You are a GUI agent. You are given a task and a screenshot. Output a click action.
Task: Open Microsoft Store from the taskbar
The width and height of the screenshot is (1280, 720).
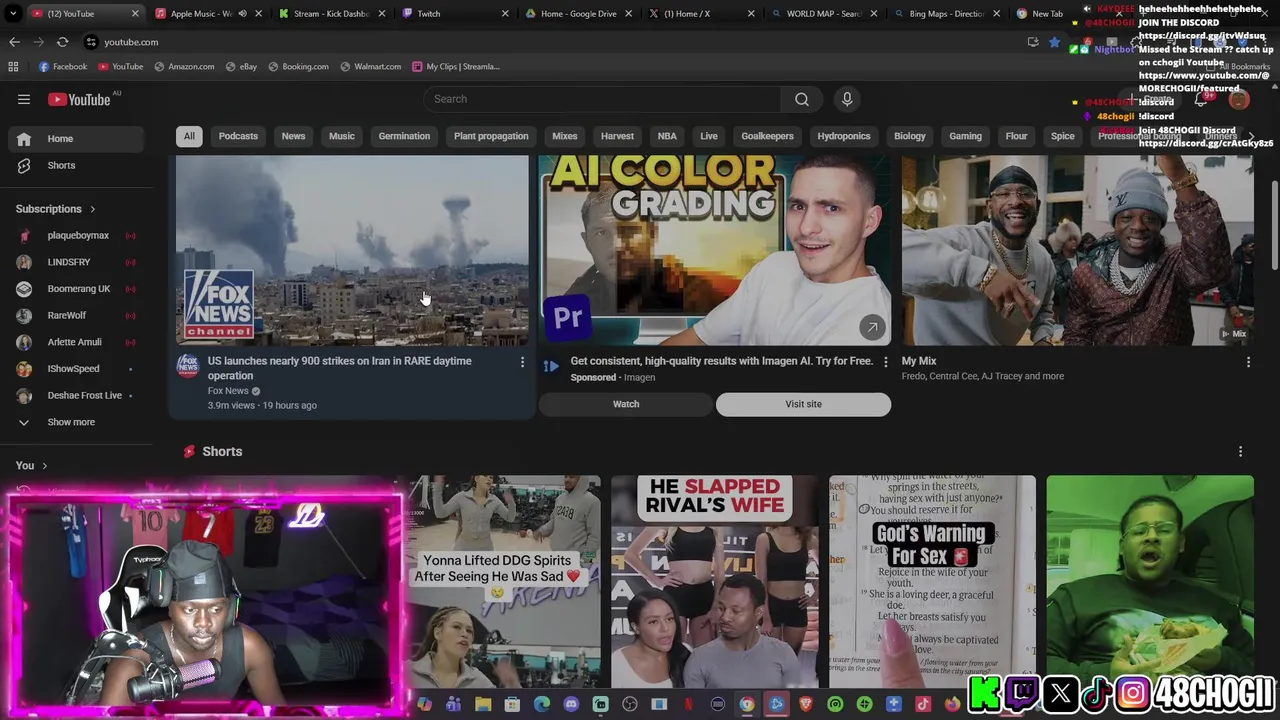[512, 704]
